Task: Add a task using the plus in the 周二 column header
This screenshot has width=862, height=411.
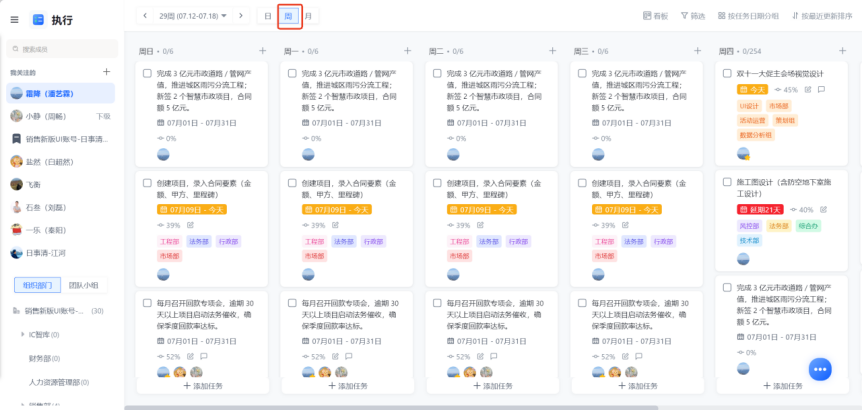Action: point(552,51)
